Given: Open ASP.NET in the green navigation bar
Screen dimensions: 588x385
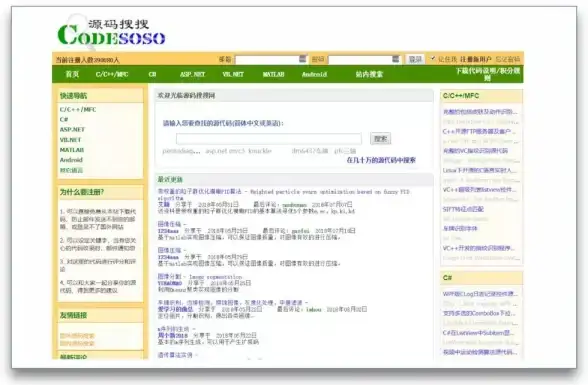Looking at the screenshot, I should 192,74.
